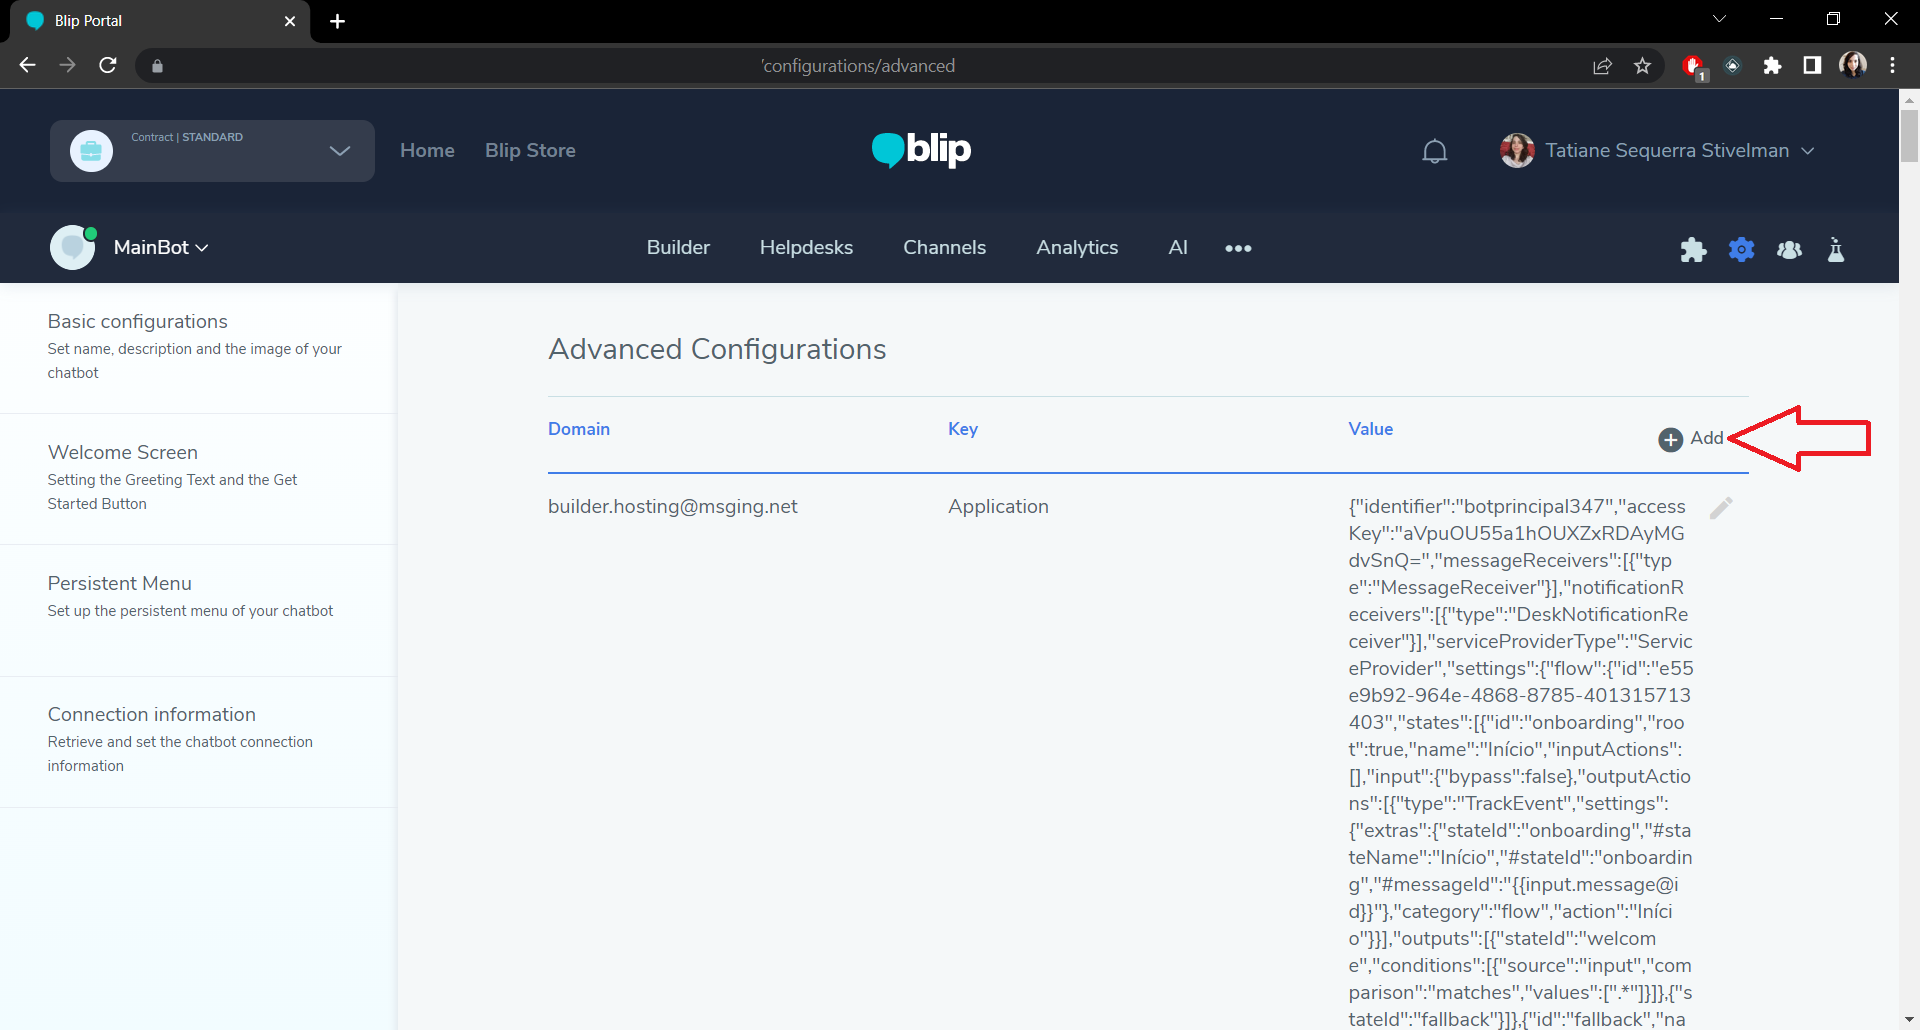The height and width of the screenshot is (1030, 1920).
Task: Open the bot settings gear icon
Action: pyautogui.click(x=1742, y=249)
